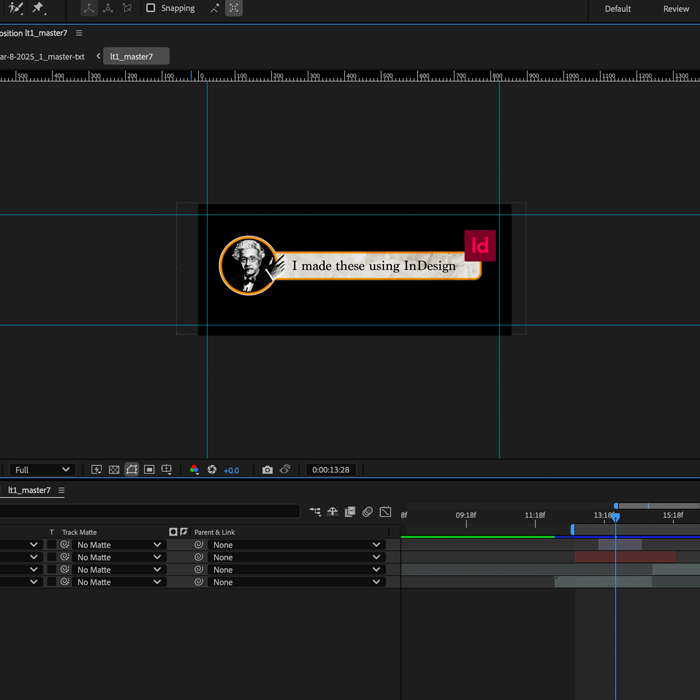Click the blue current time indicator

pyautogui.click(x=616, y=517)
